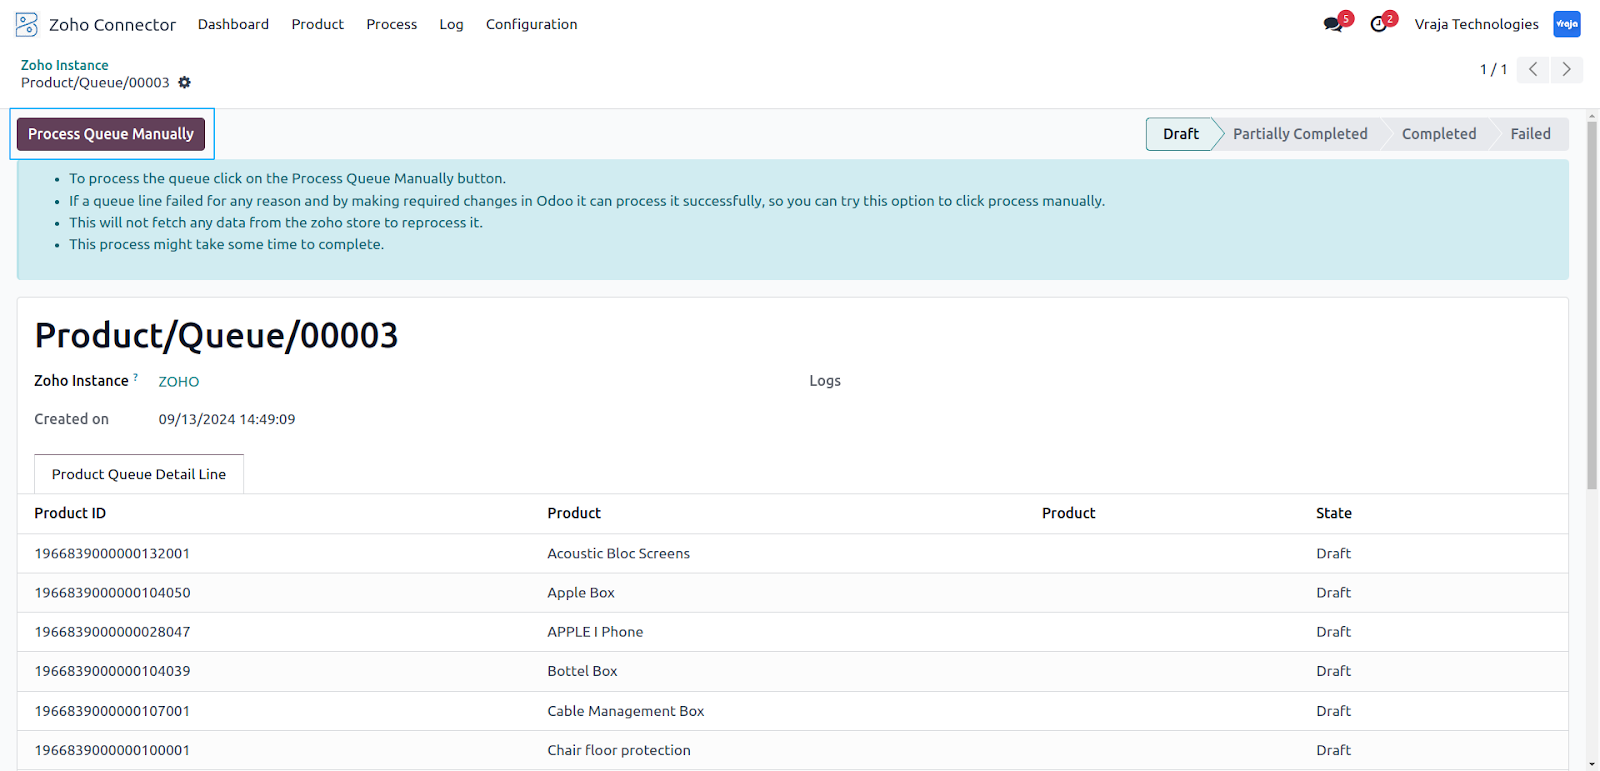The image size is (1600, 771).
Task: Click product ID 1966839000000132001
Action: pos(112,553)
